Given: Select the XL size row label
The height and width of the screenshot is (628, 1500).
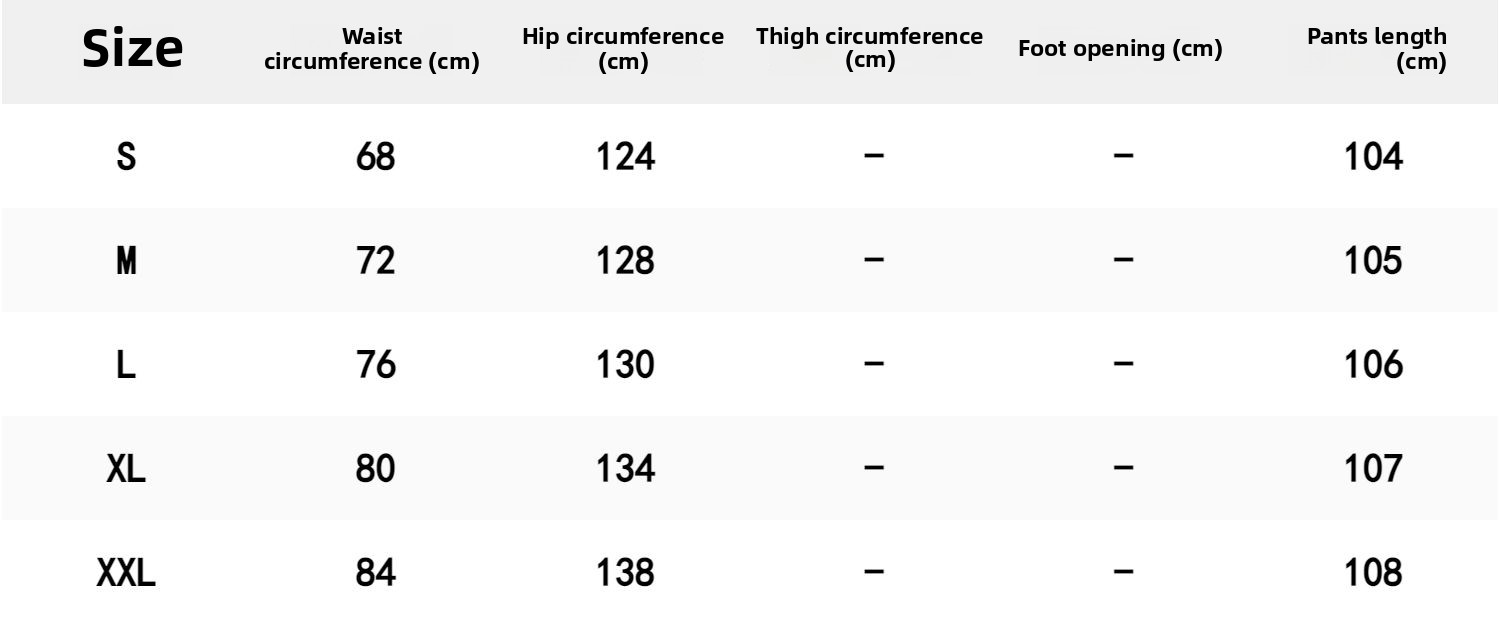Looking at the screenshot, I should (x=126, y=469).
